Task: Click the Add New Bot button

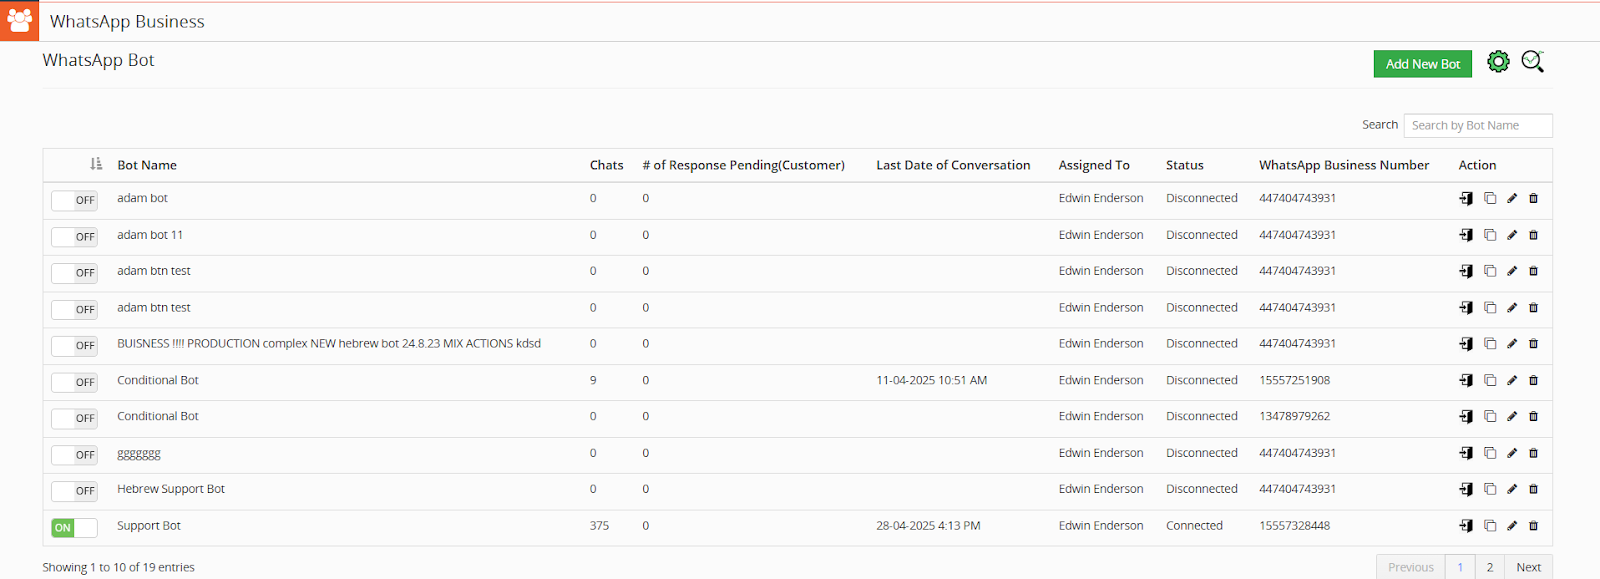Action: click(1423, 64)
